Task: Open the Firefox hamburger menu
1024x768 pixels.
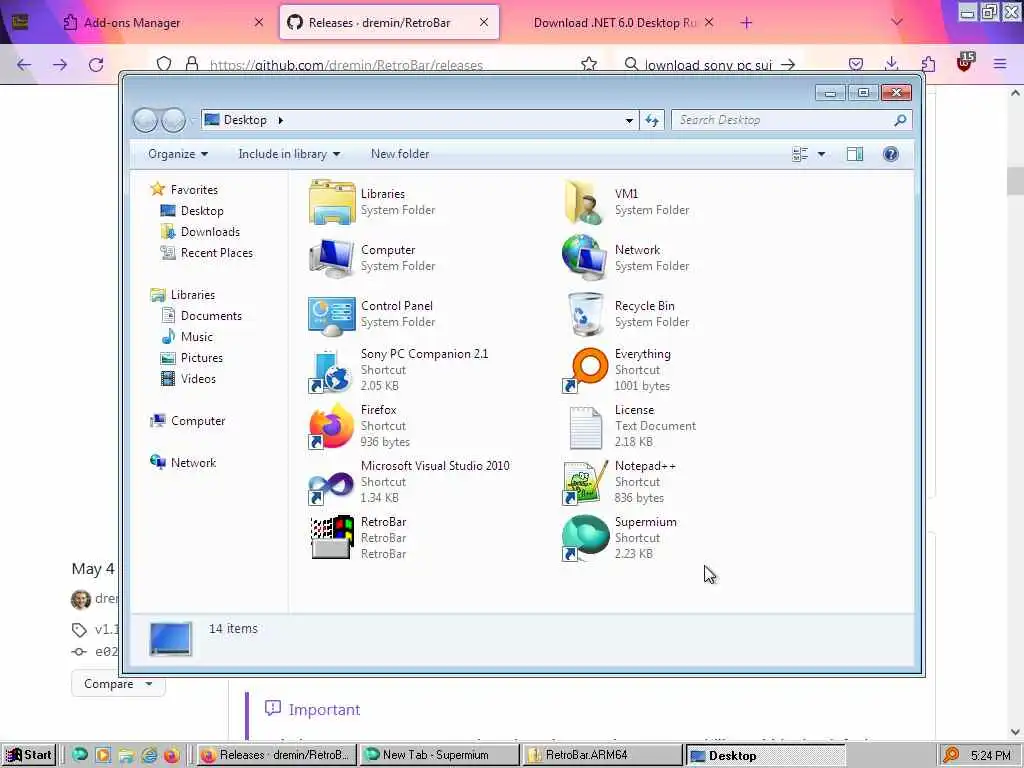Action: [x=1000, y=64]
